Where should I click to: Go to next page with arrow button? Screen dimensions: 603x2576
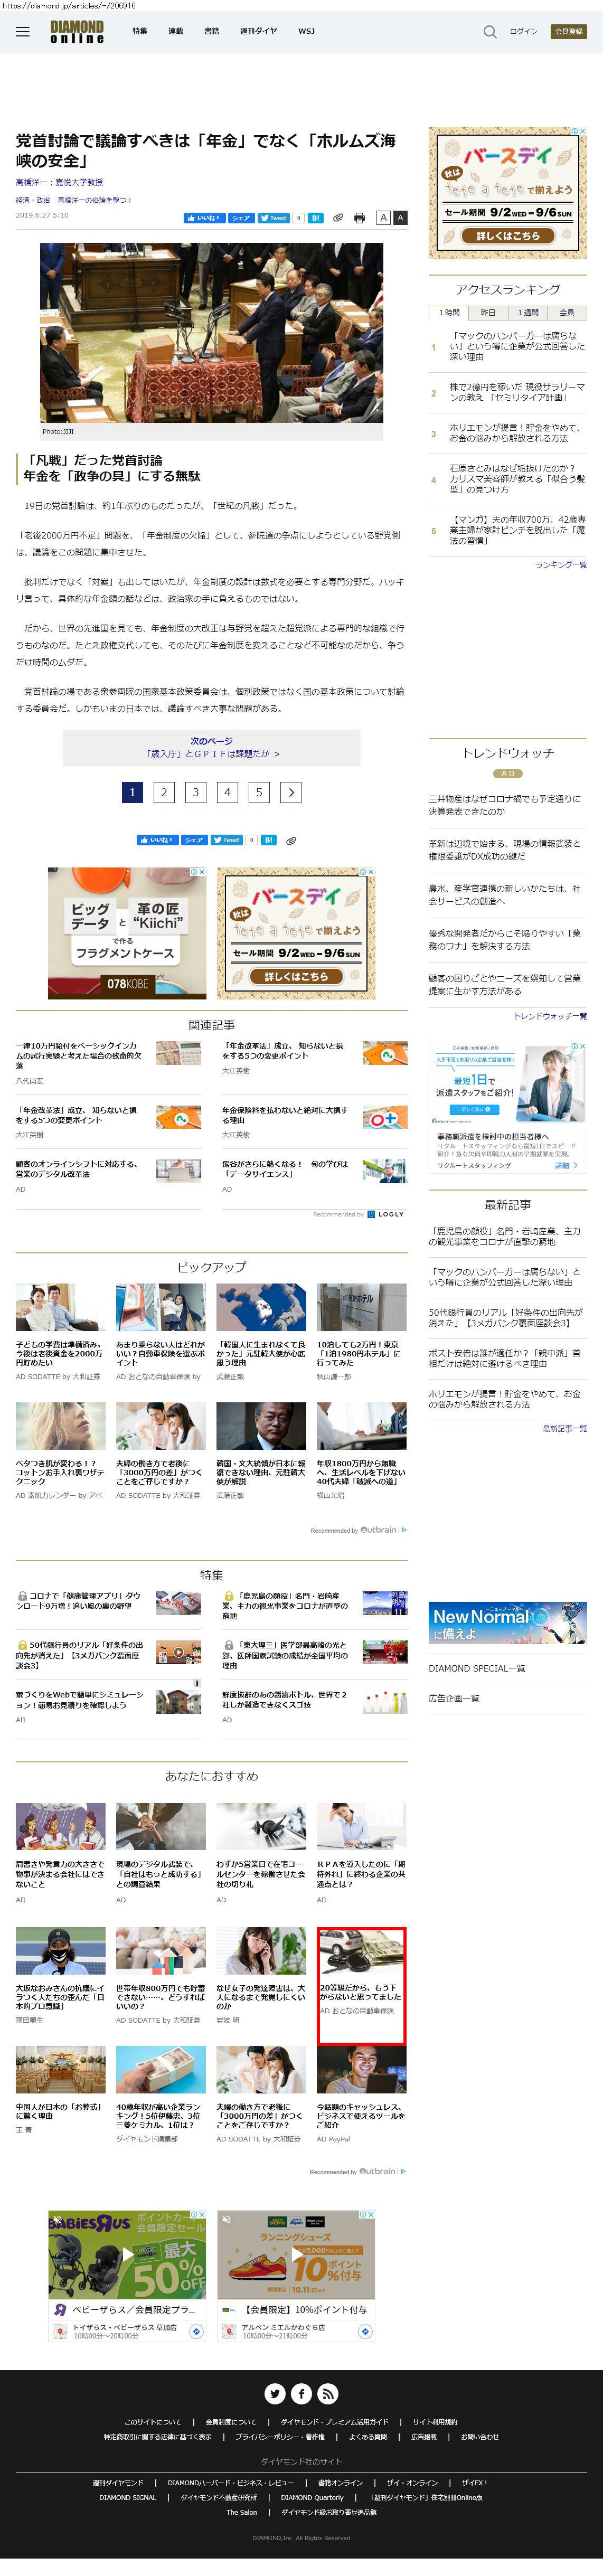(291, 792)
